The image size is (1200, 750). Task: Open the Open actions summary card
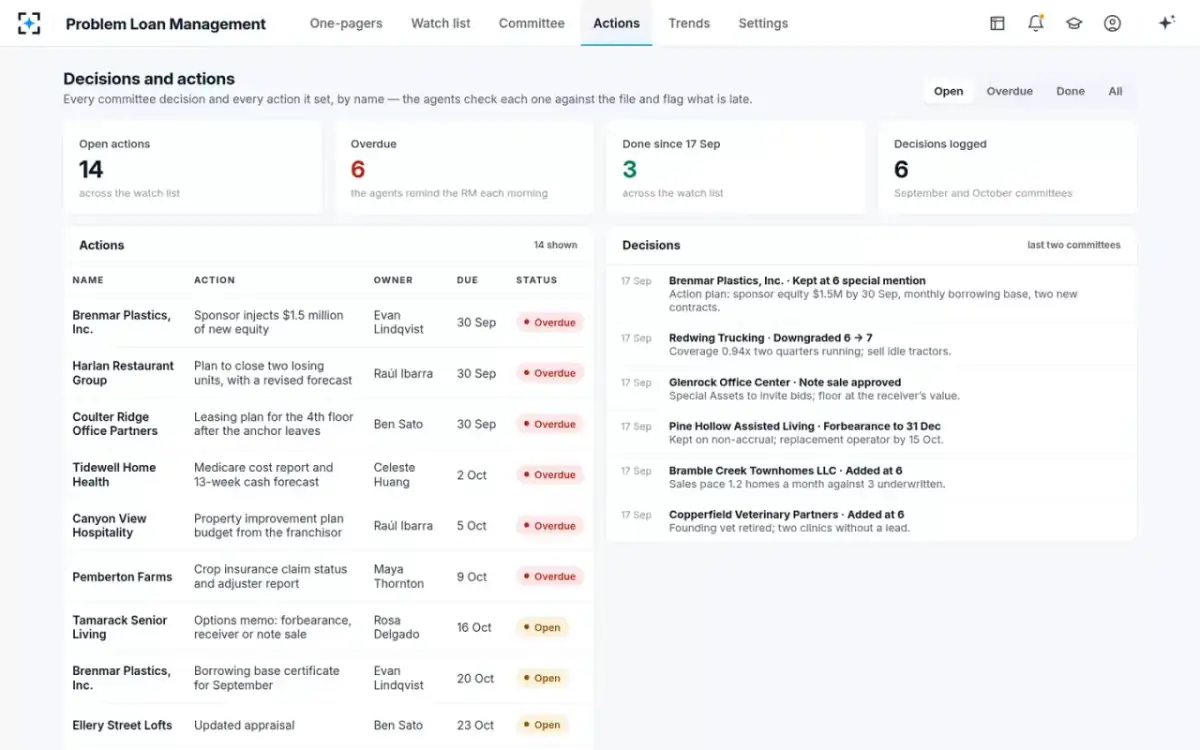click(x=193, y=168)
